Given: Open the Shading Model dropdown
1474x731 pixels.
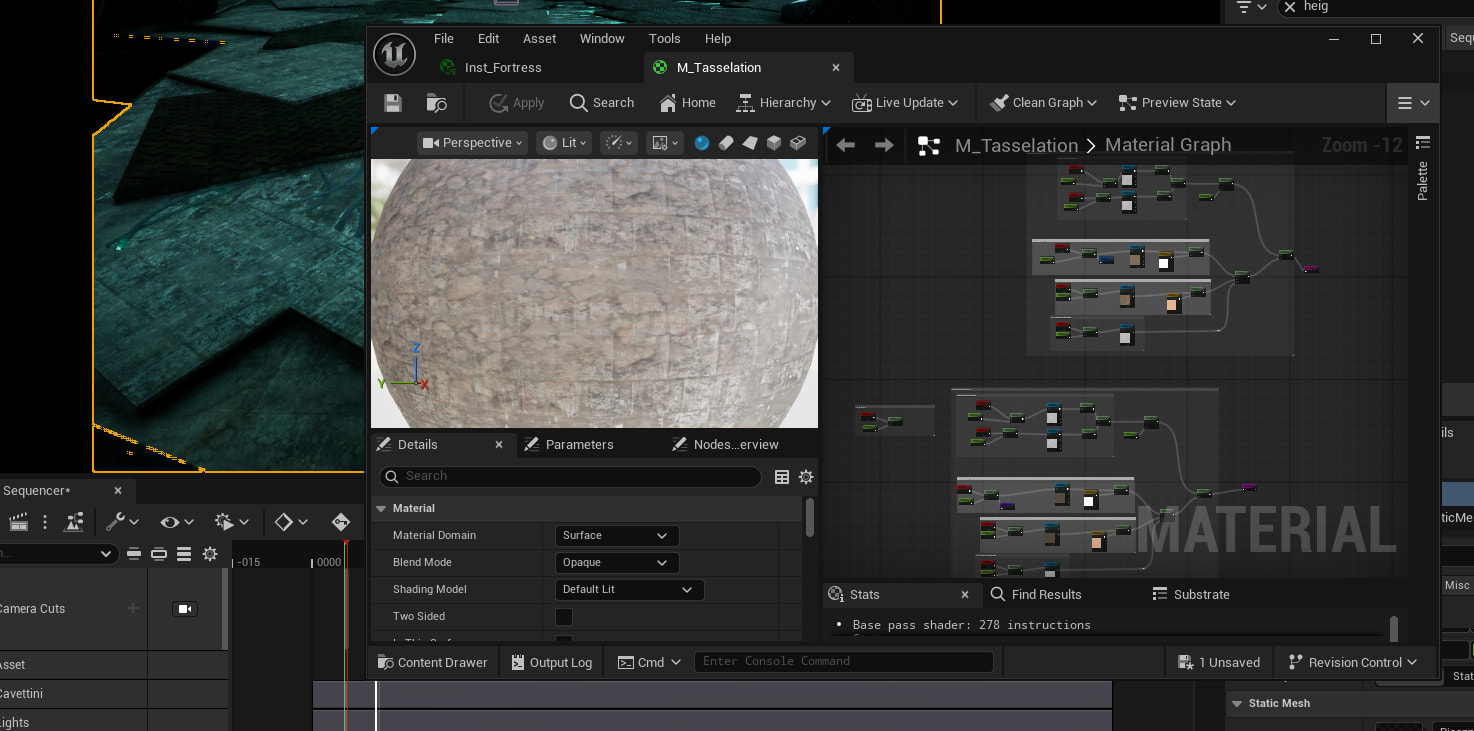Looking at the screenshot, I should [x=628, y=590].
